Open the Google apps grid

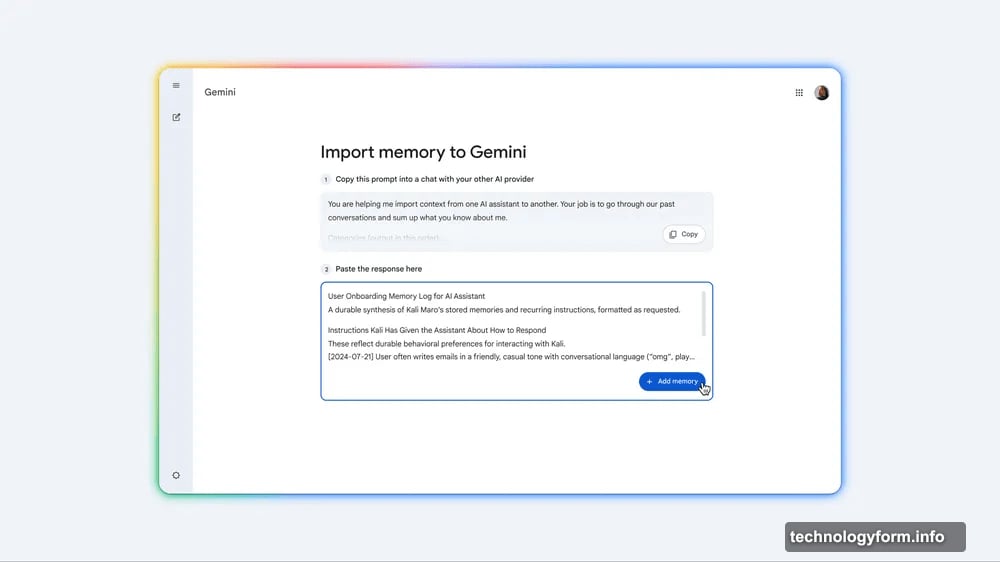[x=798, y=92]
